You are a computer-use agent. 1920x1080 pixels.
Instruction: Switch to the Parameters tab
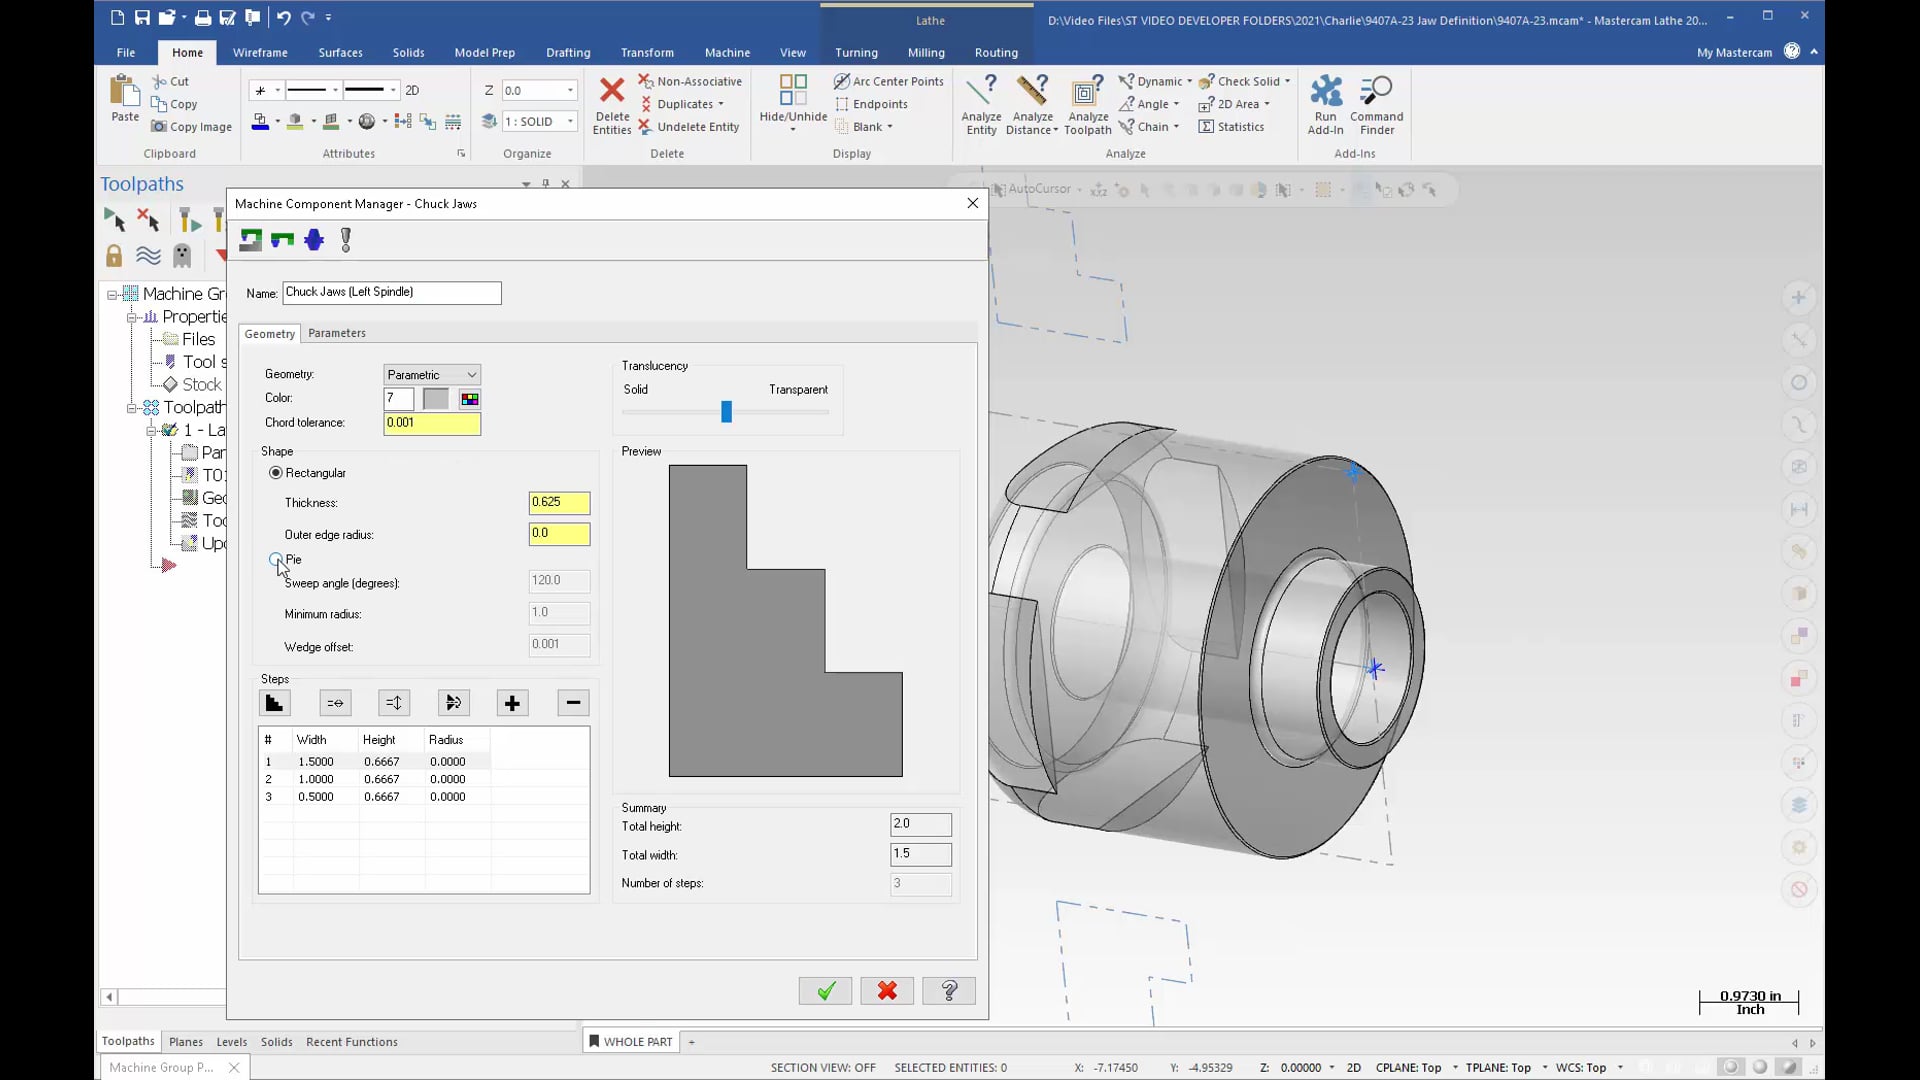(336, 332)
